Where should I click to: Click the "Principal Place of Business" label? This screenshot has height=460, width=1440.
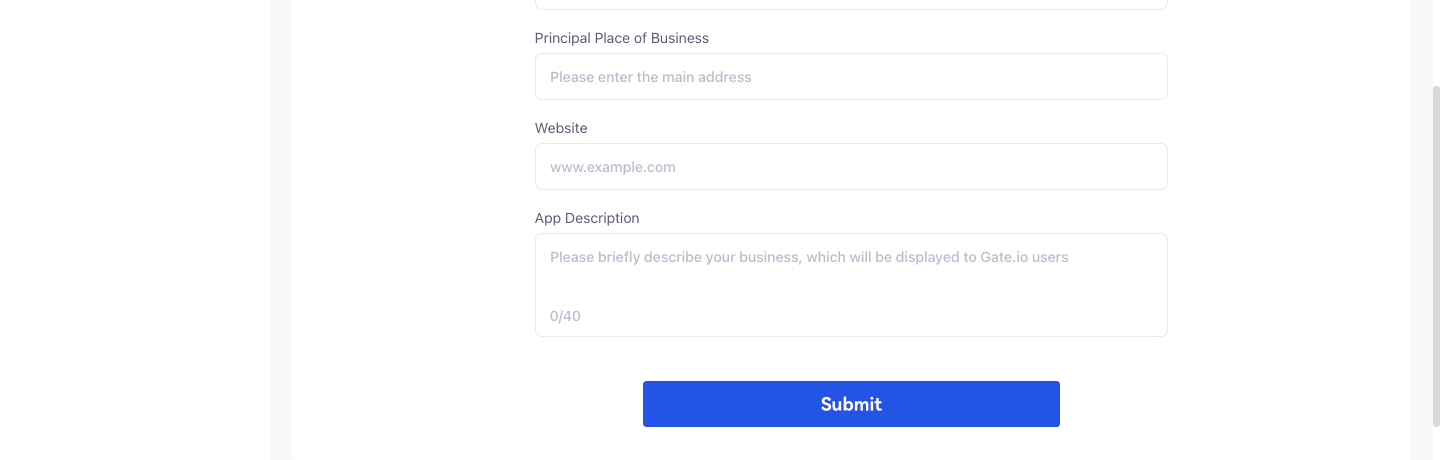621,38
